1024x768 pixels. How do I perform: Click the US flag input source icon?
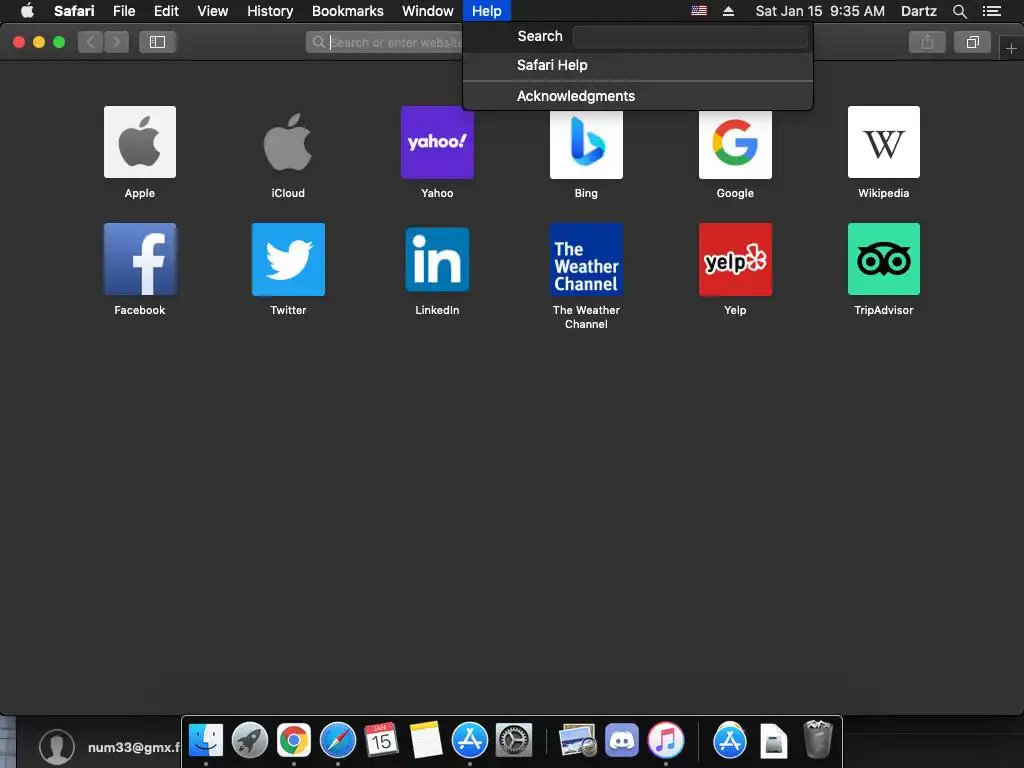coord(699,11)
